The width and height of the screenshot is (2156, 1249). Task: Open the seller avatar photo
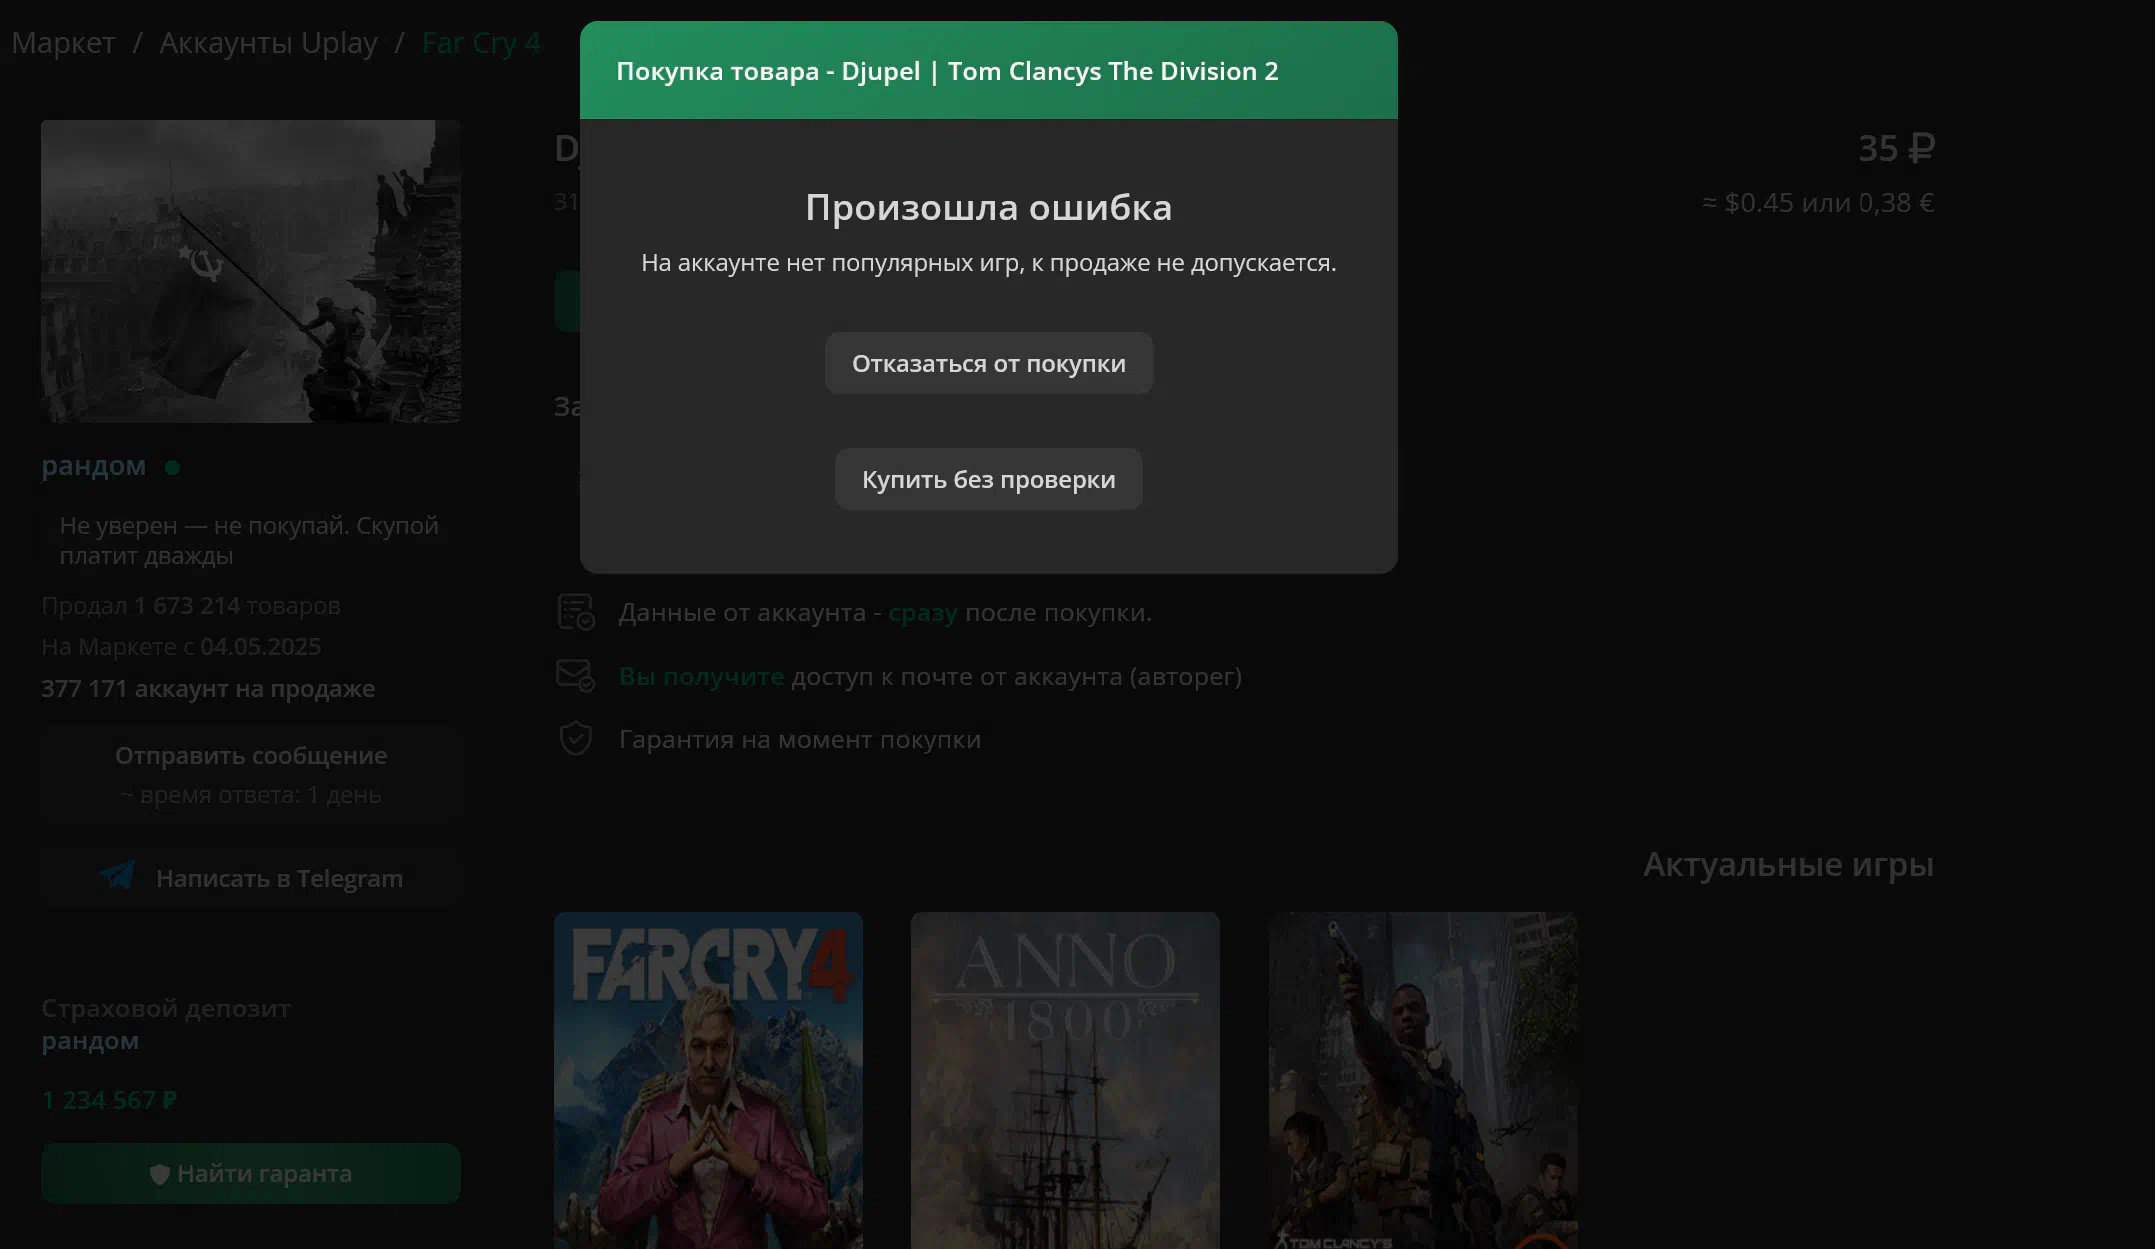(251, 271)
